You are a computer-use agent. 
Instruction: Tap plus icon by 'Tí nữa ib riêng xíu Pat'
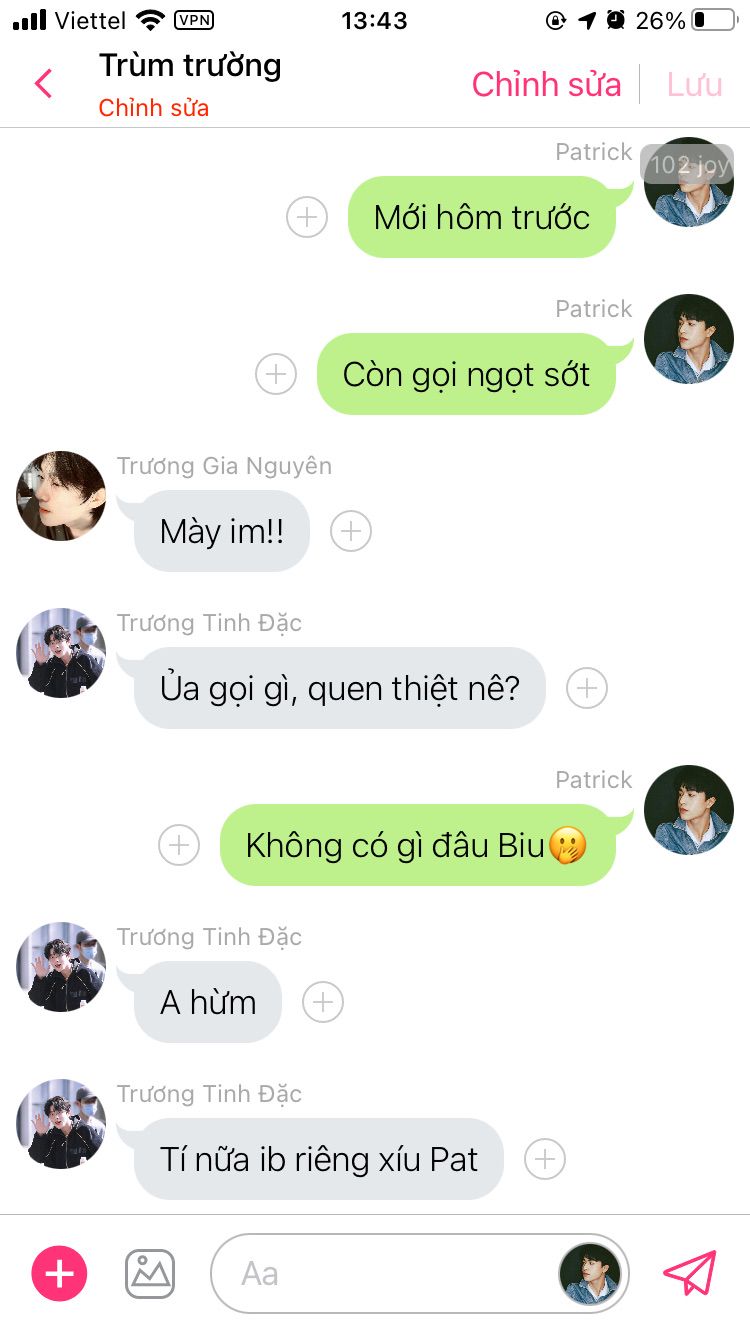pos(545,1159)
